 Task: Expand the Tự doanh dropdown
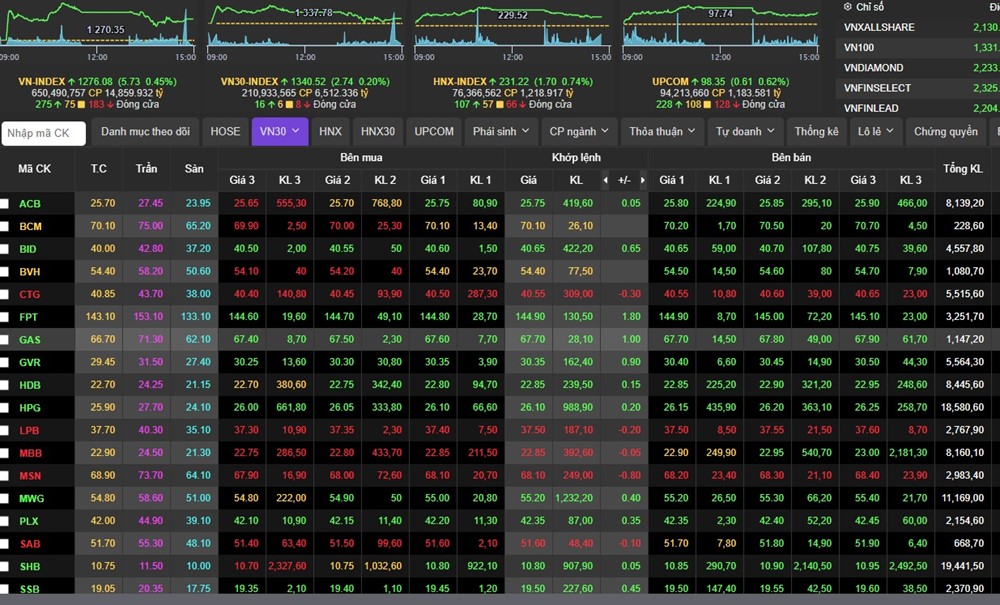click(744, 131)
